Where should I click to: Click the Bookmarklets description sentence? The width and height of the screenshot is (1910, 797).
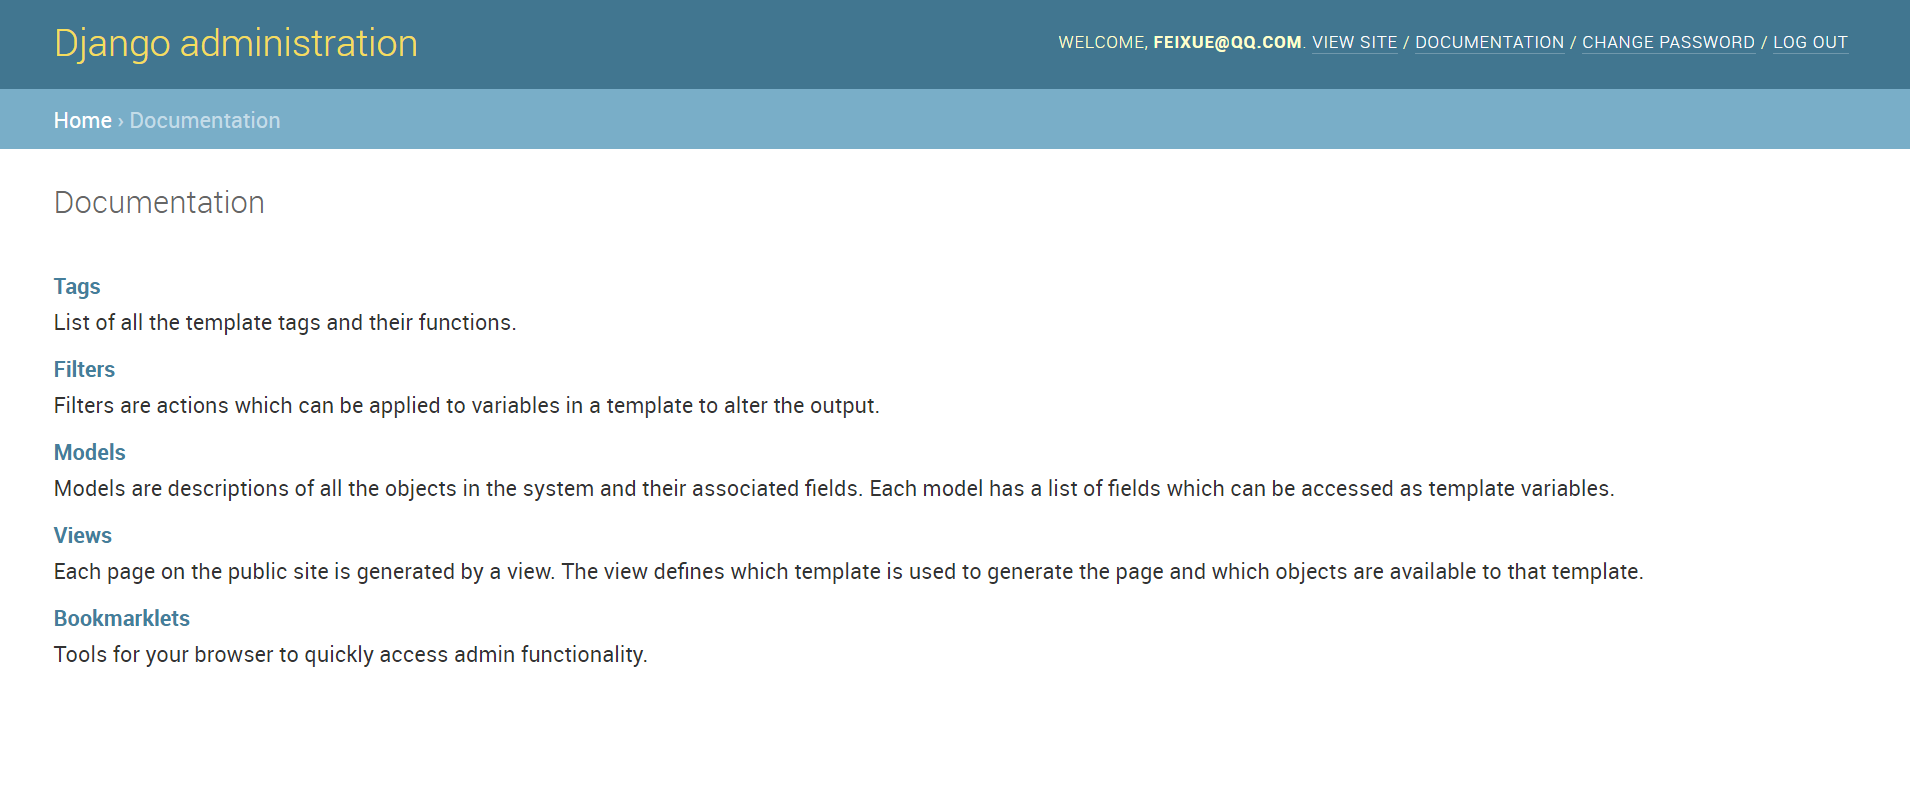click(x=351, y=654)
